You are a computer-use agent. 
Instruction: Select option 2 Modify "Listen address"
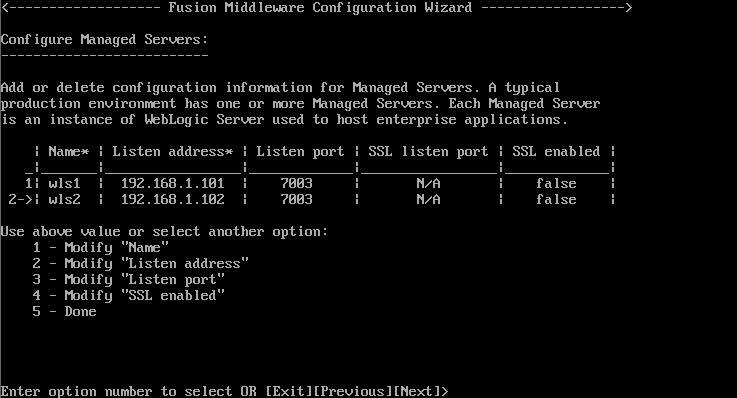coord(141,264)
